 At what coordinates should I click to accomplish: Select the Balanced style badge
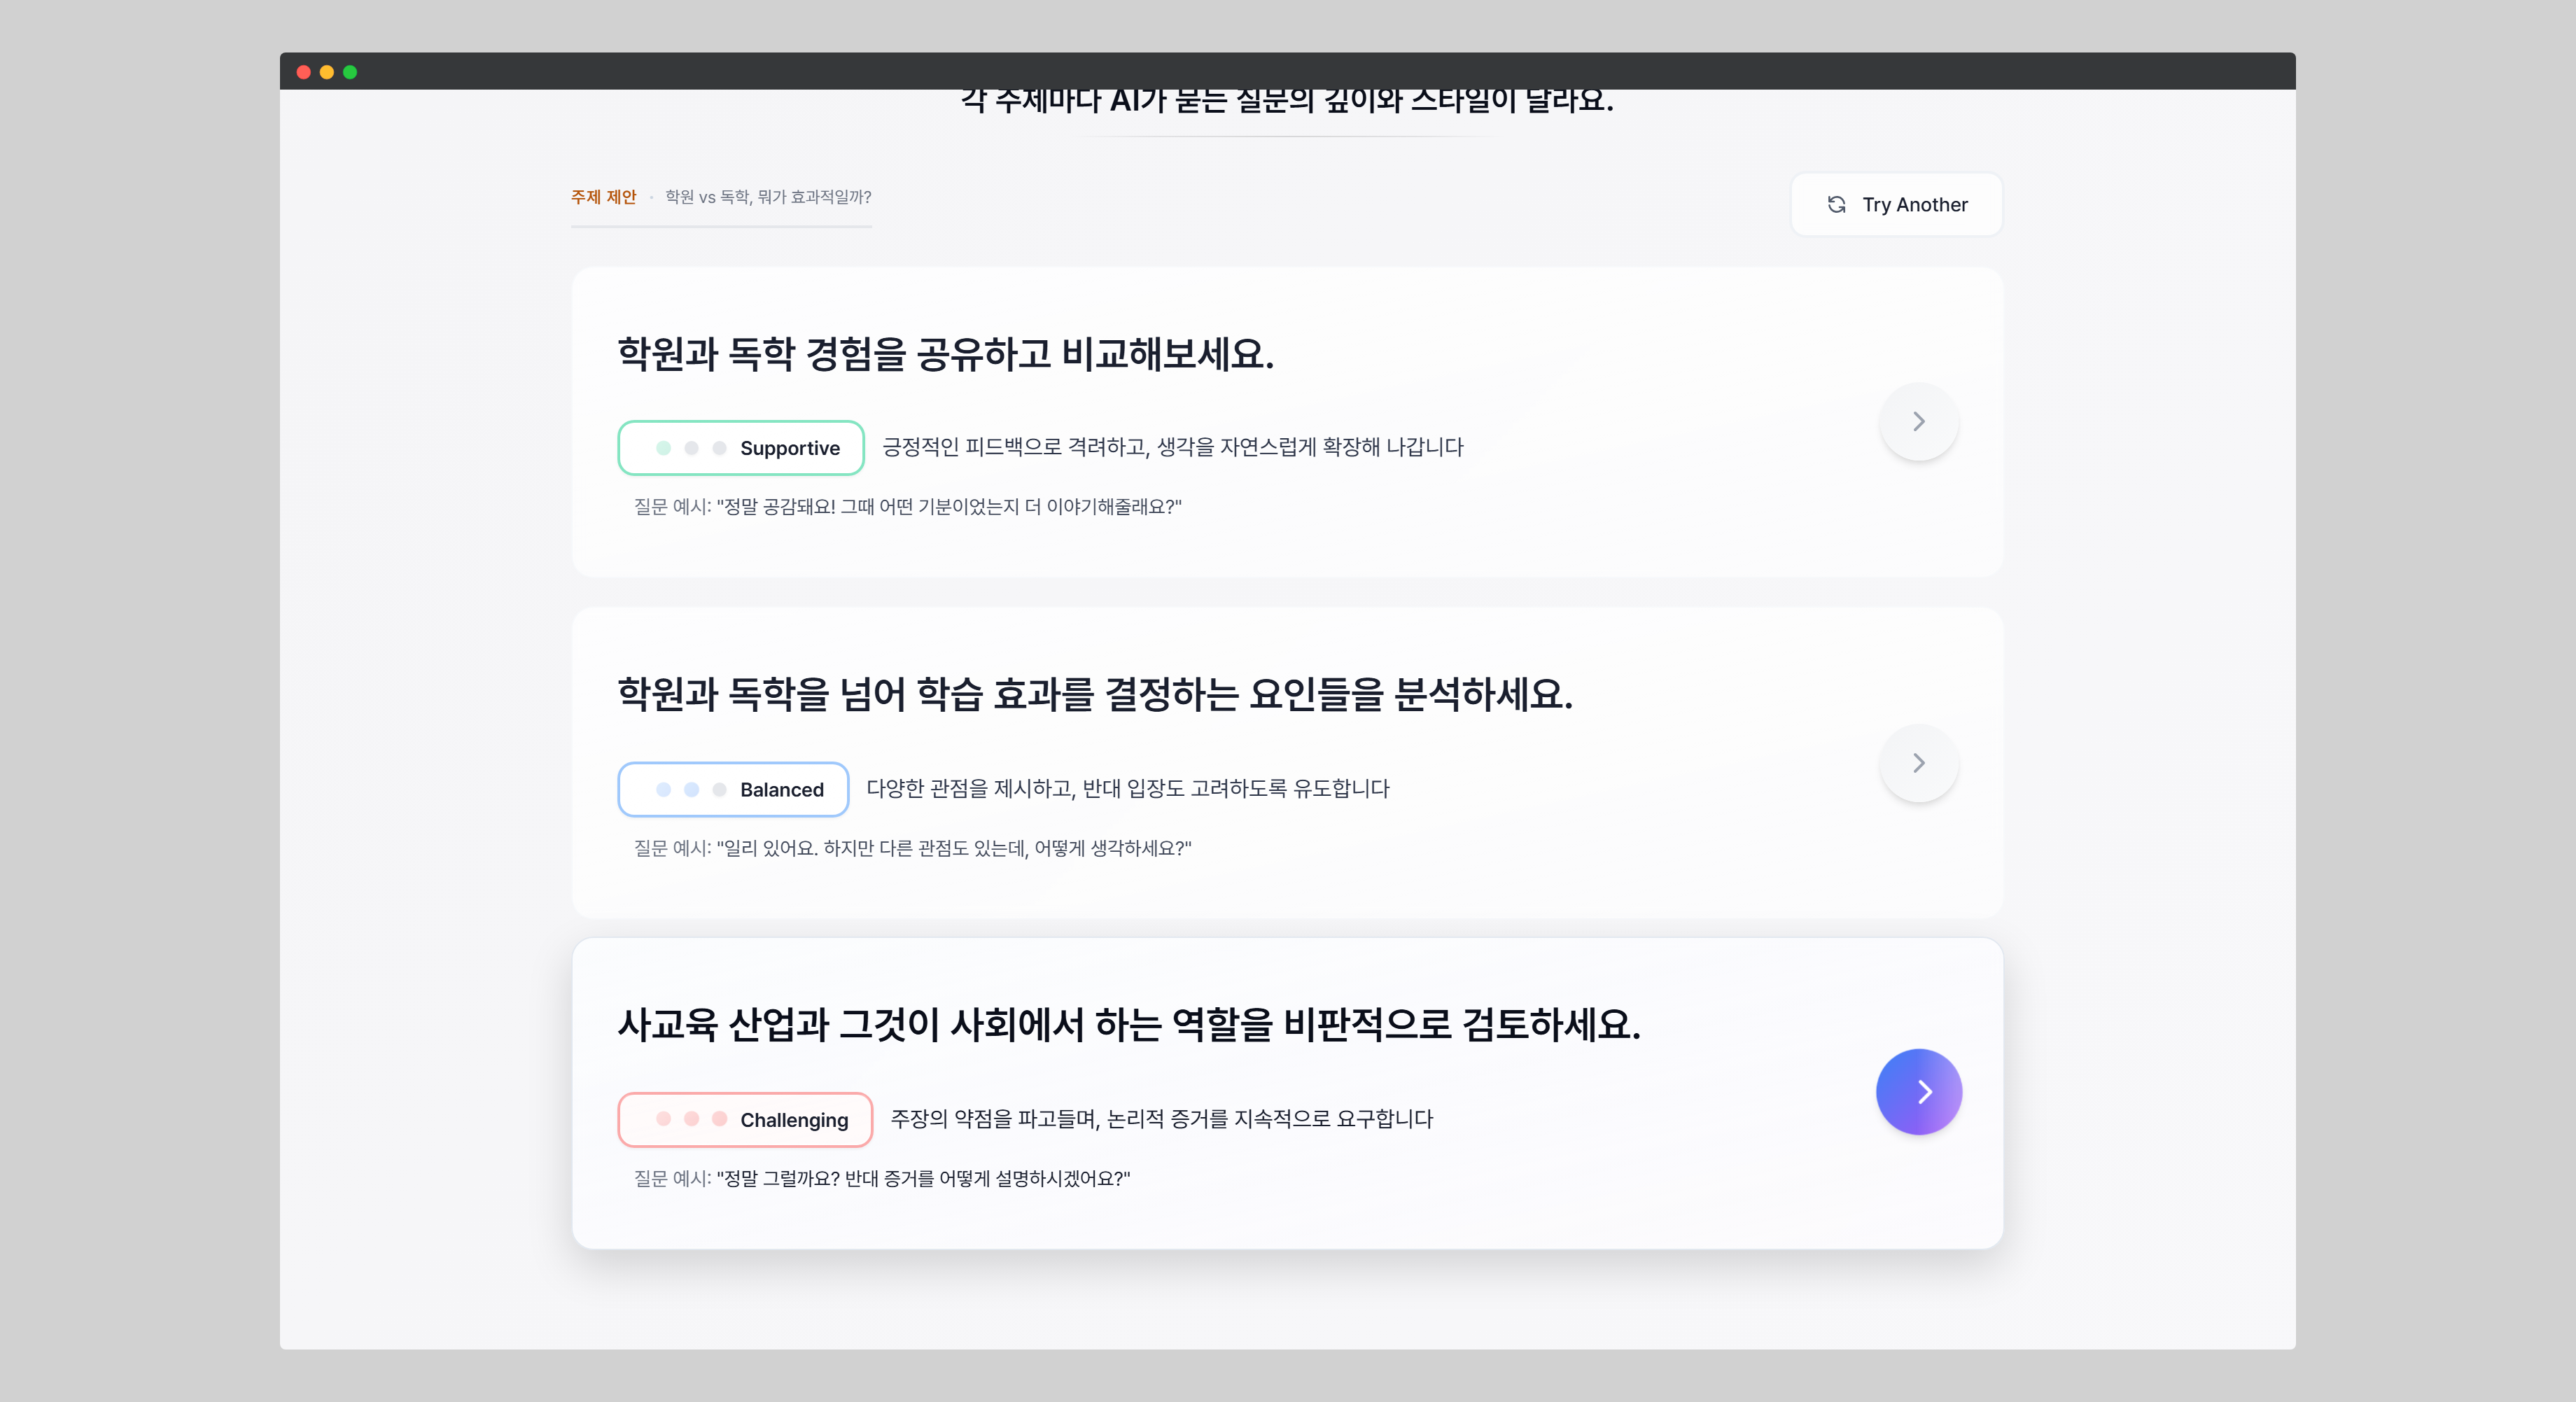coord(733,789)
